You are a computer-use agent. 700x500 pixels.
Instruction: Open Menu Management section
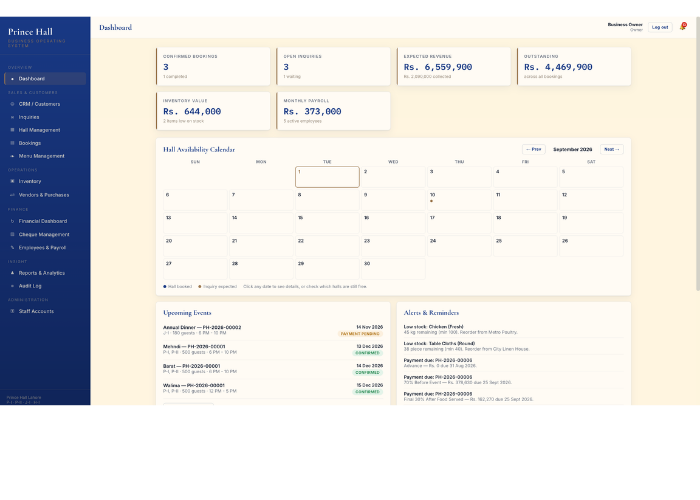(45, 156)
